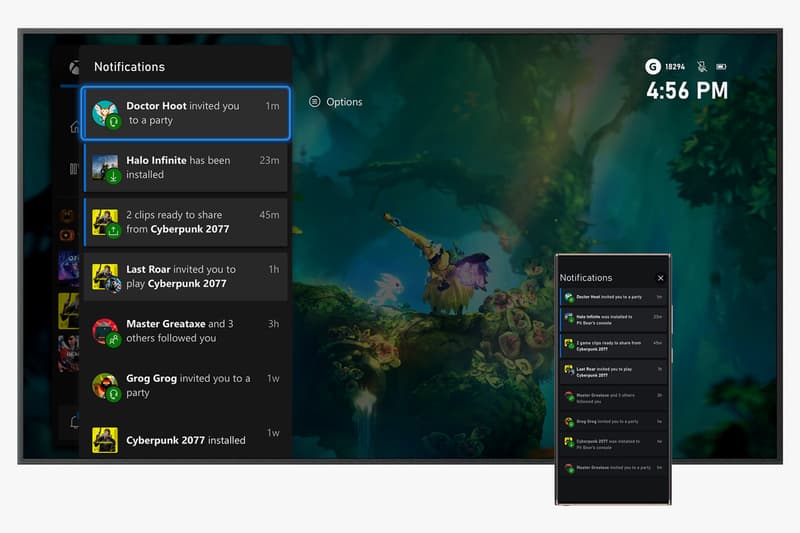The height and width of the screenshot is (533, 800).
Task: Click the Cyberpunk 2077 clips share icon
Action: 113,230
